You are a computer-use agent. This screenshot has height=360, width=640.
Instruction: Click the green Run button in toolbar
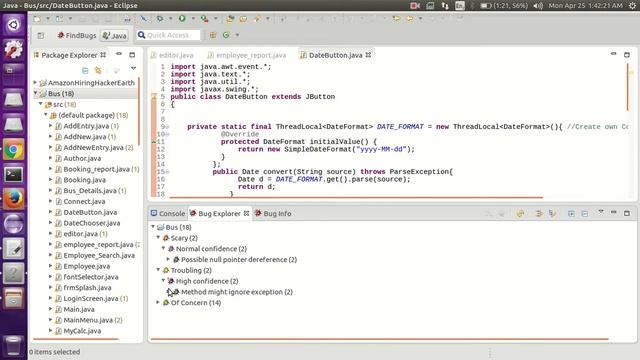pyautogui.click(x=182, y=19)
